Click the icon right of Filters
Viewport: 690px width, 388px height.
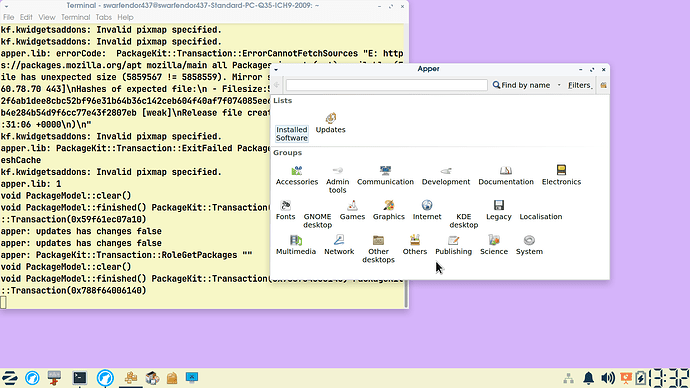pyautogui.click(x=603, y=85)
